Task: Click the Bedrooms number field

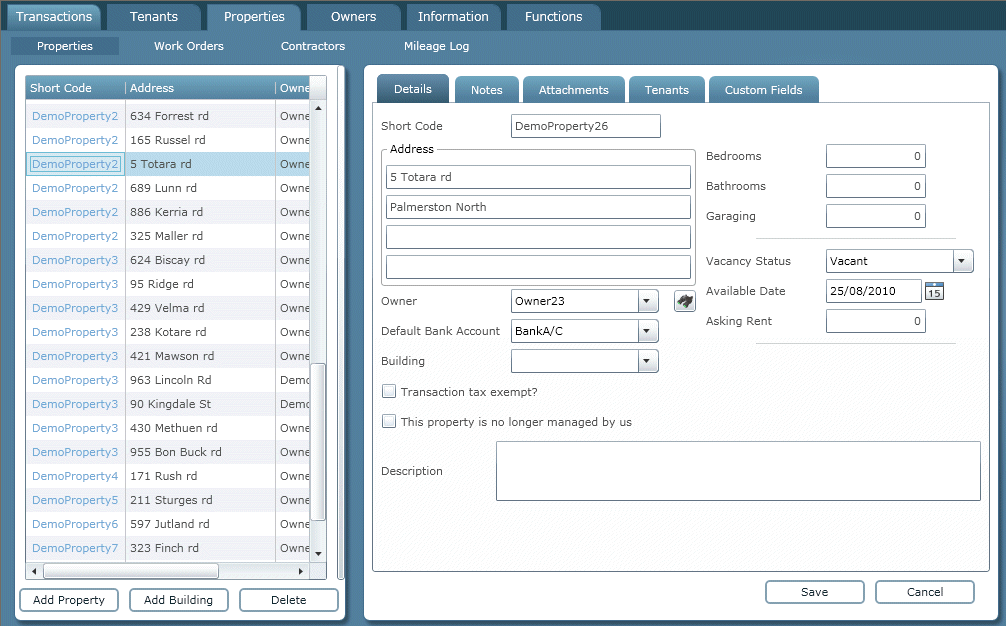Action: tap(876, 156)
